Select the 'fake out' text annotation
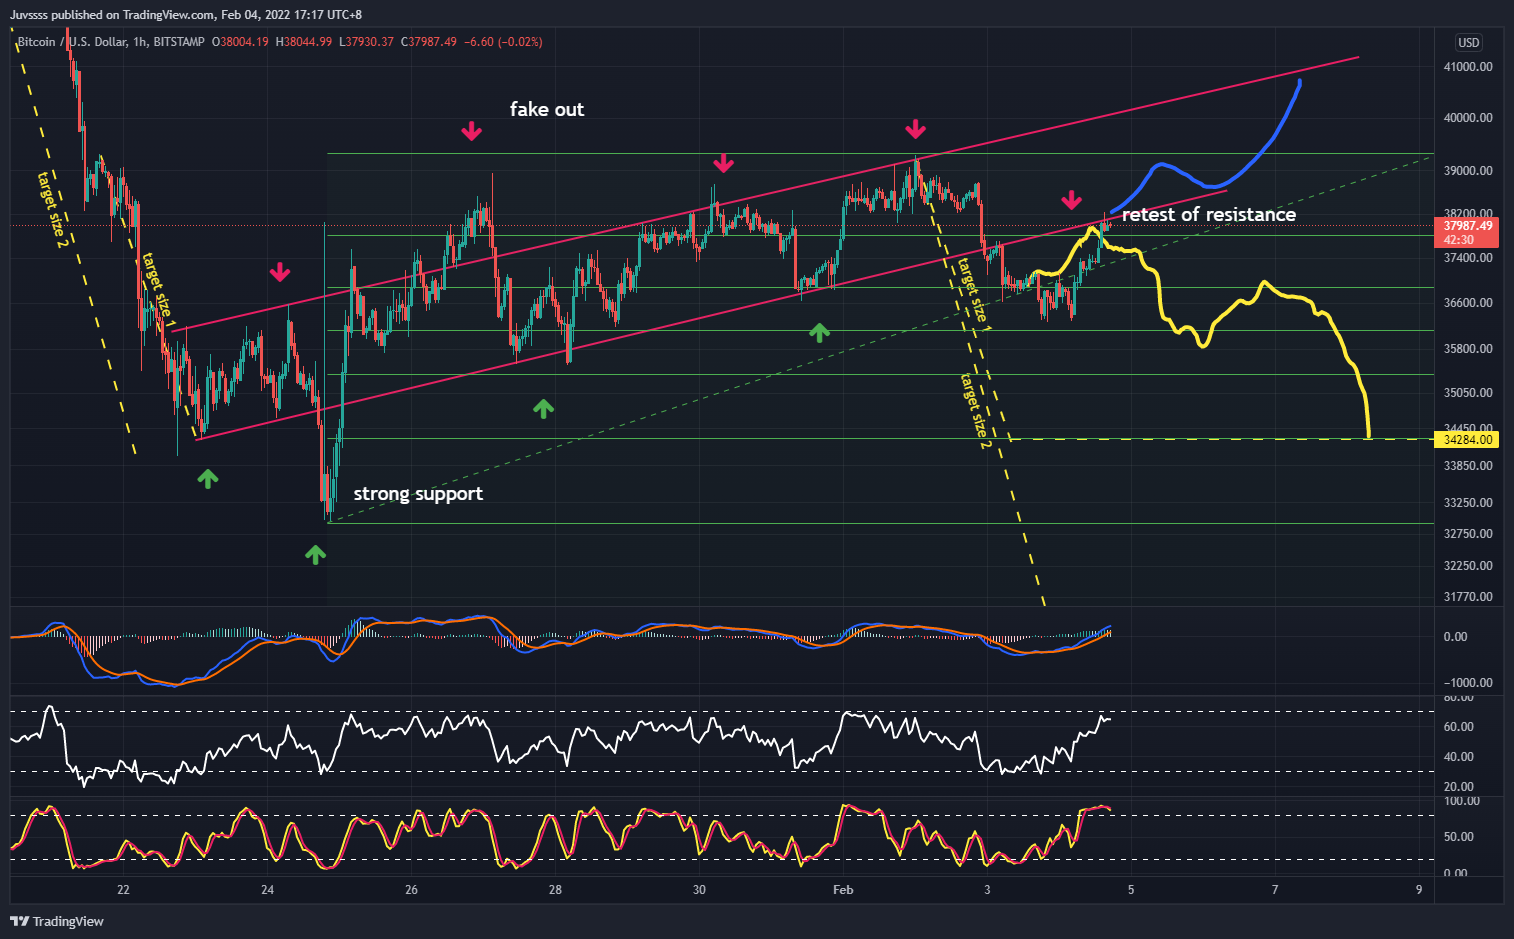This screenshot has width=1514, height=939. coord(547,109)
